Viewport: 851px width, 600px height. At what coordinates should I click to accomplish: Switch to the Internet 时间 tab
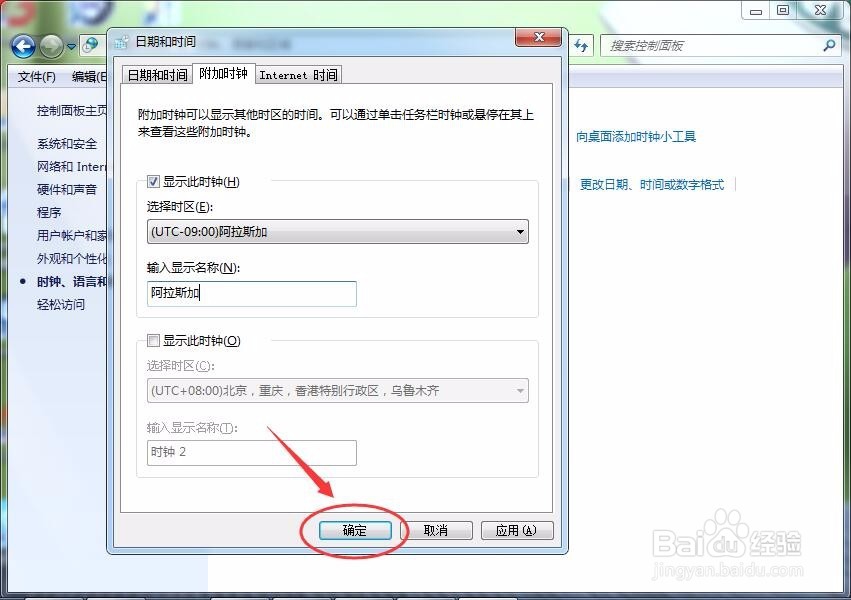click(299, 74)
